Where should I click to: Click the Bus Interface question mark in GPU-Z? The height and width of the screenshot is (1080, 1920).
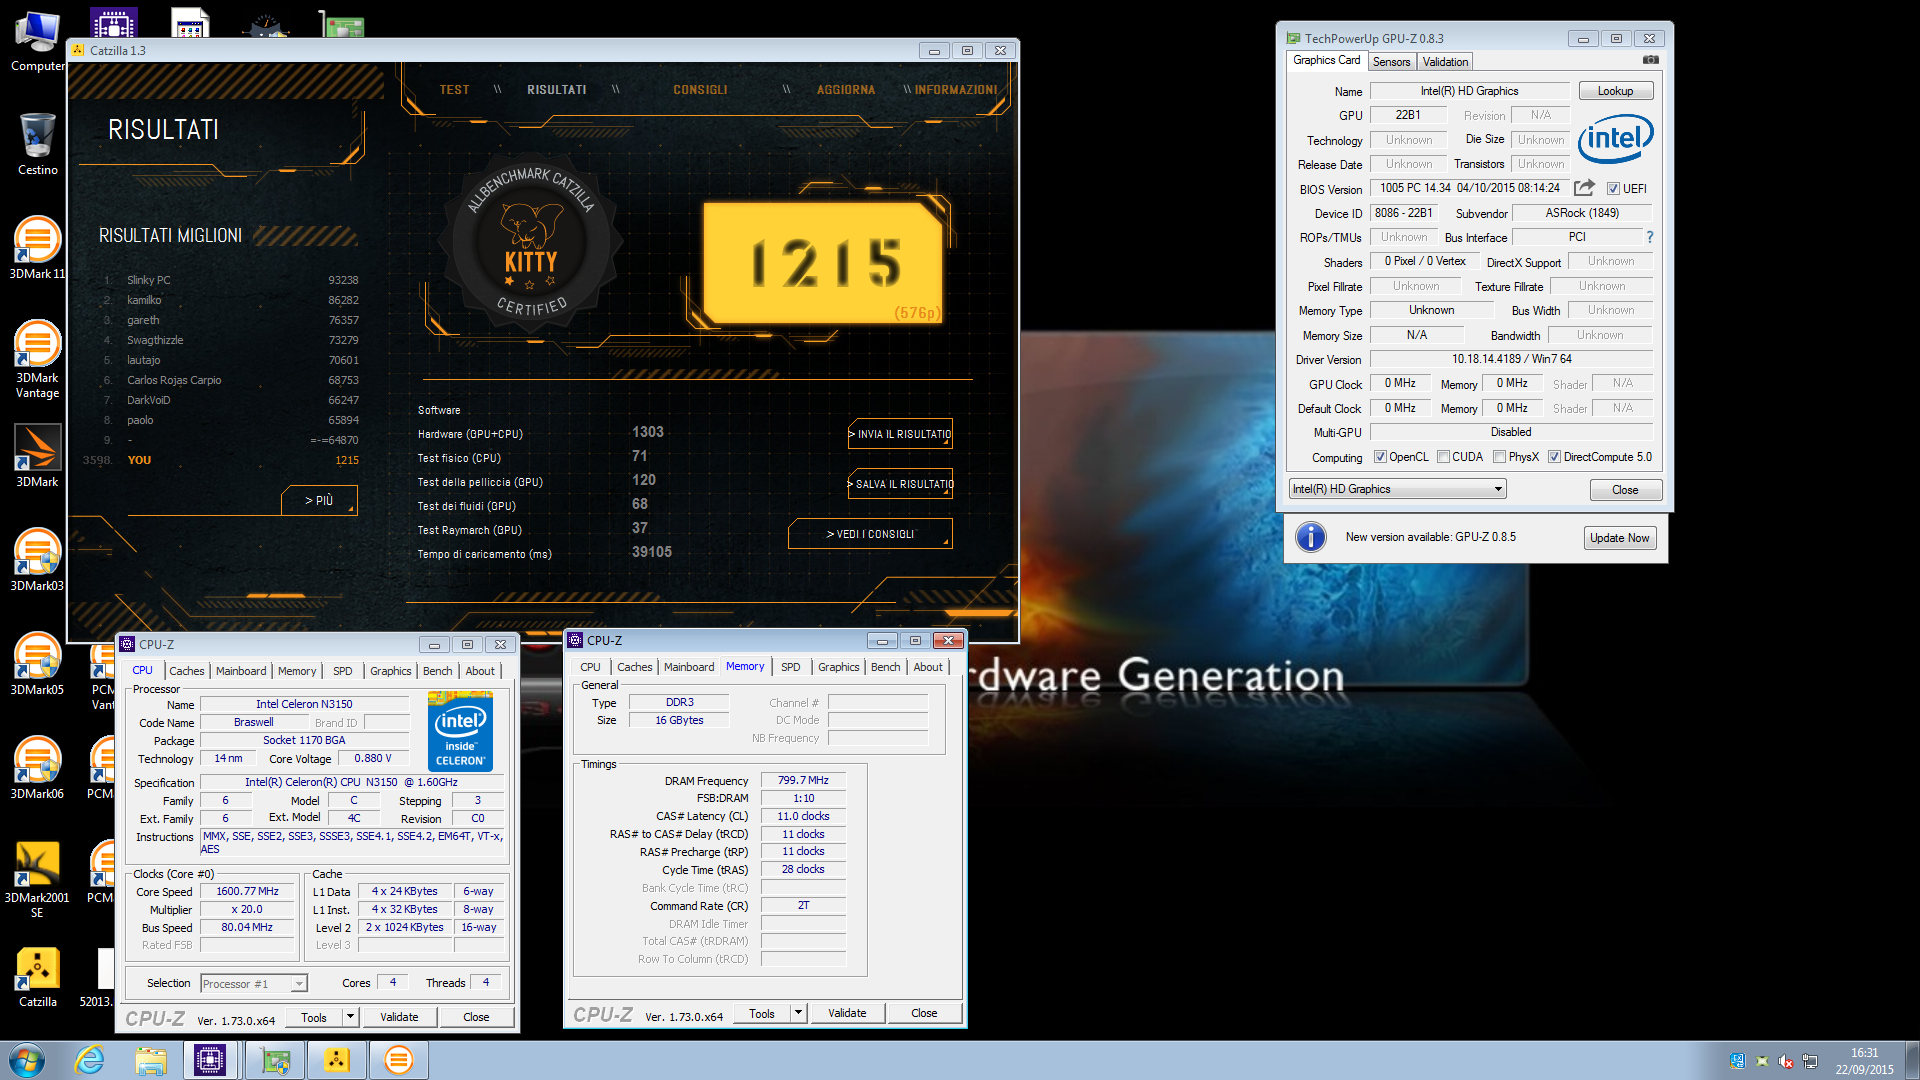coord(1649,237)
